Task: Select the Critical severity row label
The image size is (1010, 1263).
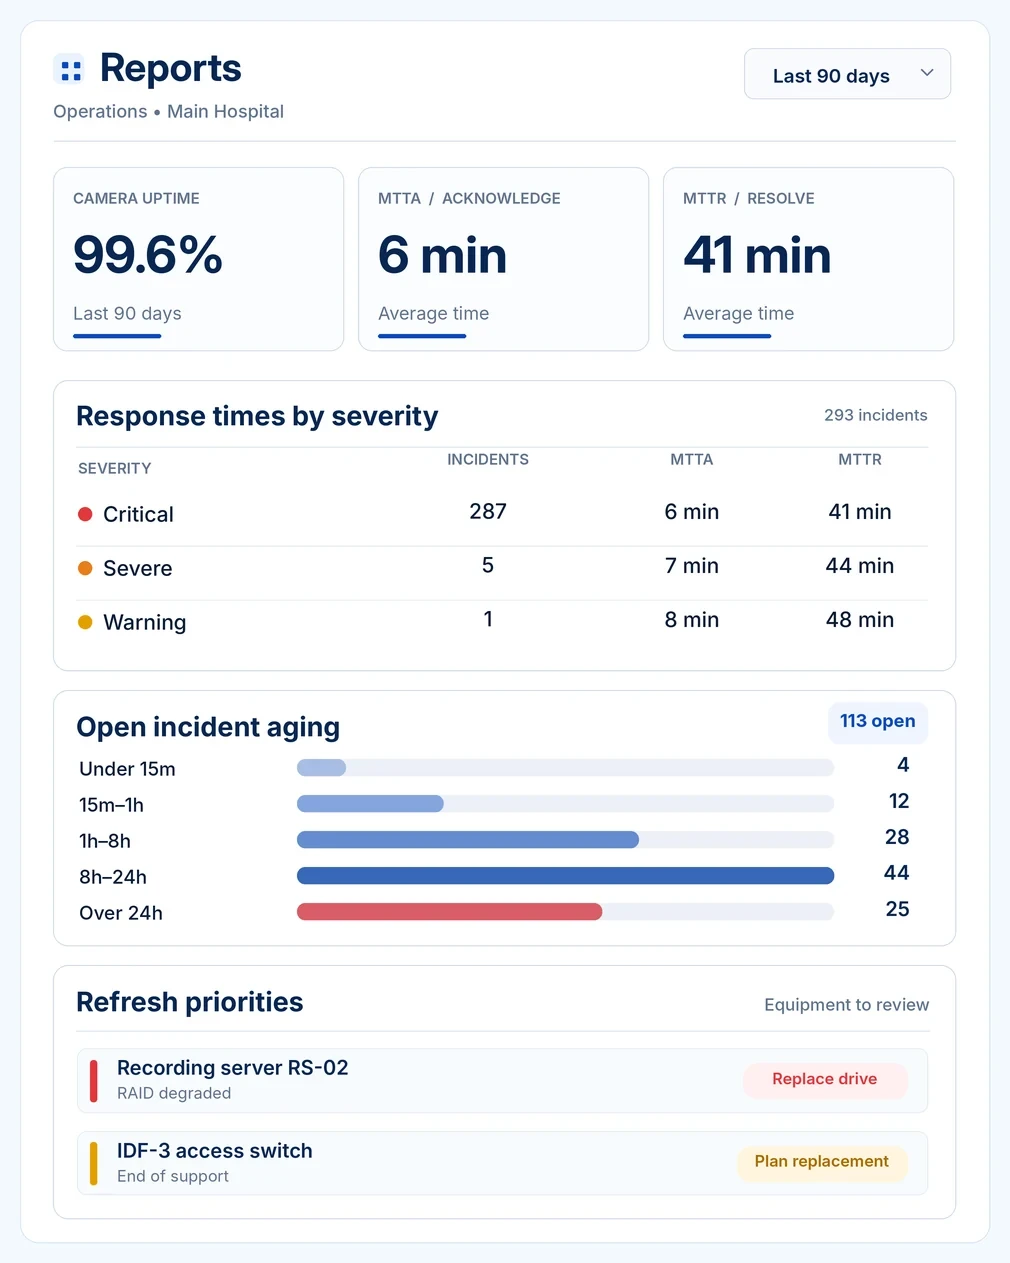Action: coord(138,514)
